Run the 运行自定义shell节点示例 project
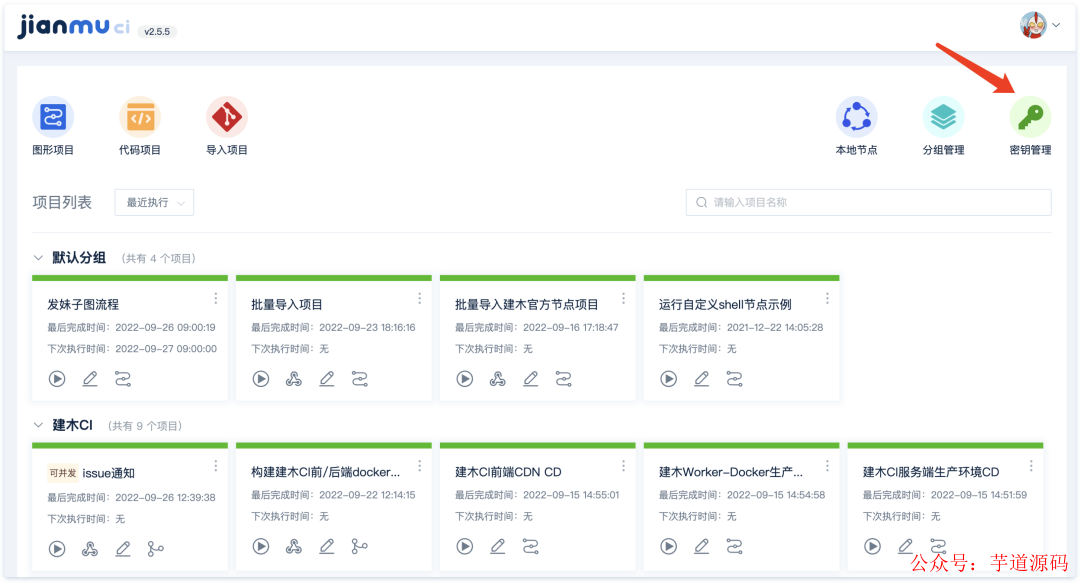 [x=669, y=379]
